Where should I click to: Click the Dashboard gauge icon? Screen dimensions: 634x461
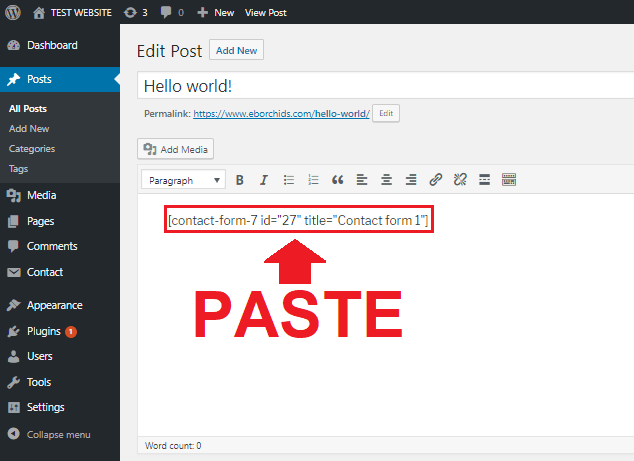click(13, 45)
